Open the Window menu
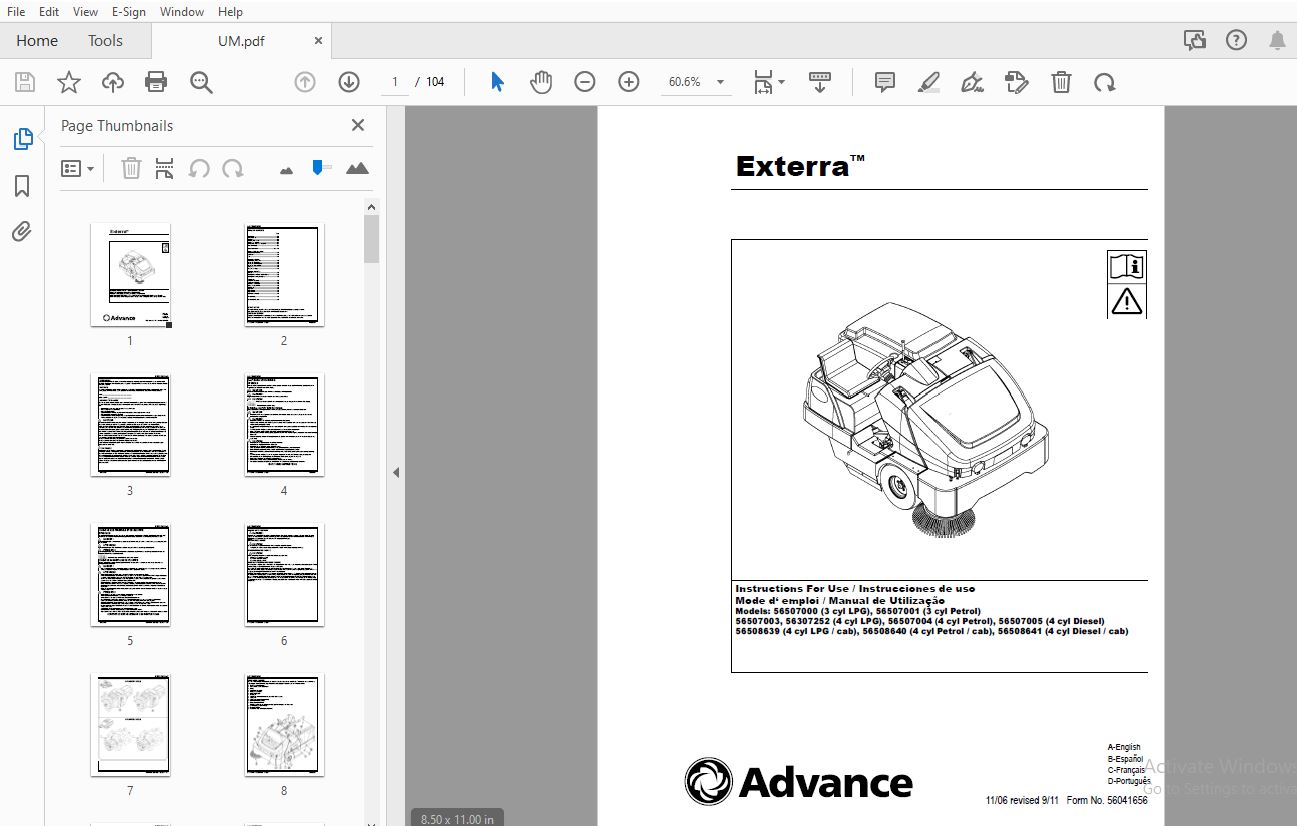The height and width of the screenshot is (826, 1297). click(x=181, y=11)
